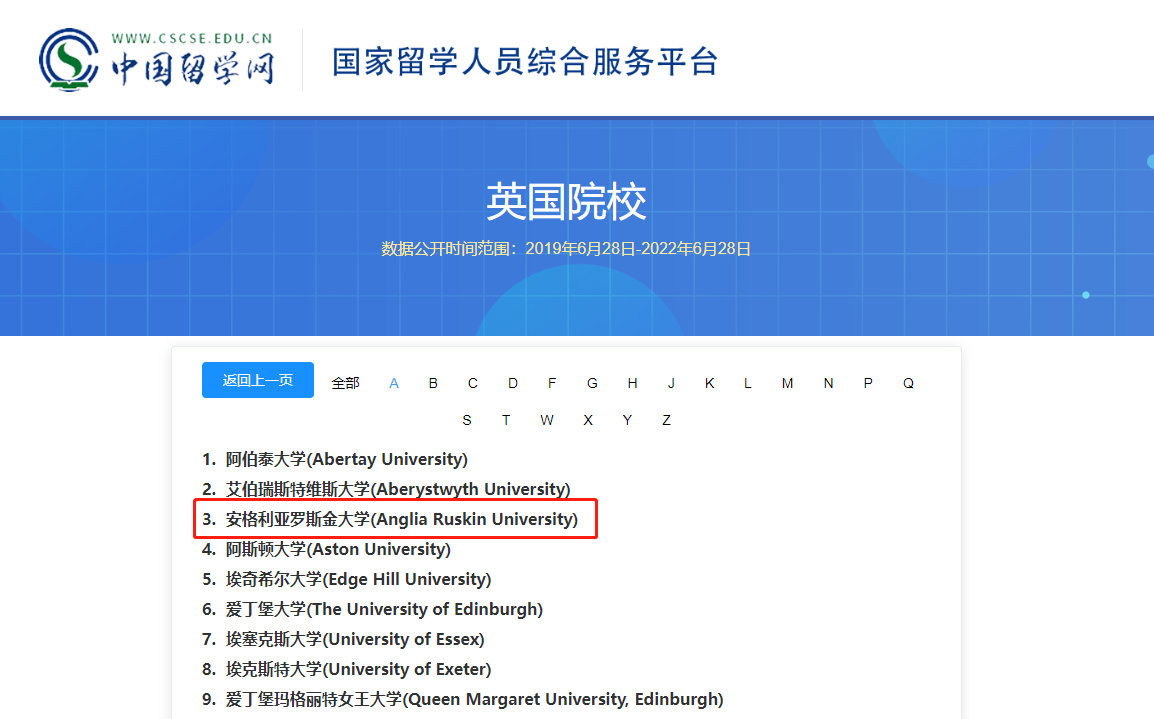This screenshot has height=719, width=1154.
Task: Open Aberystwyth University entry
Action: (397, 489)
